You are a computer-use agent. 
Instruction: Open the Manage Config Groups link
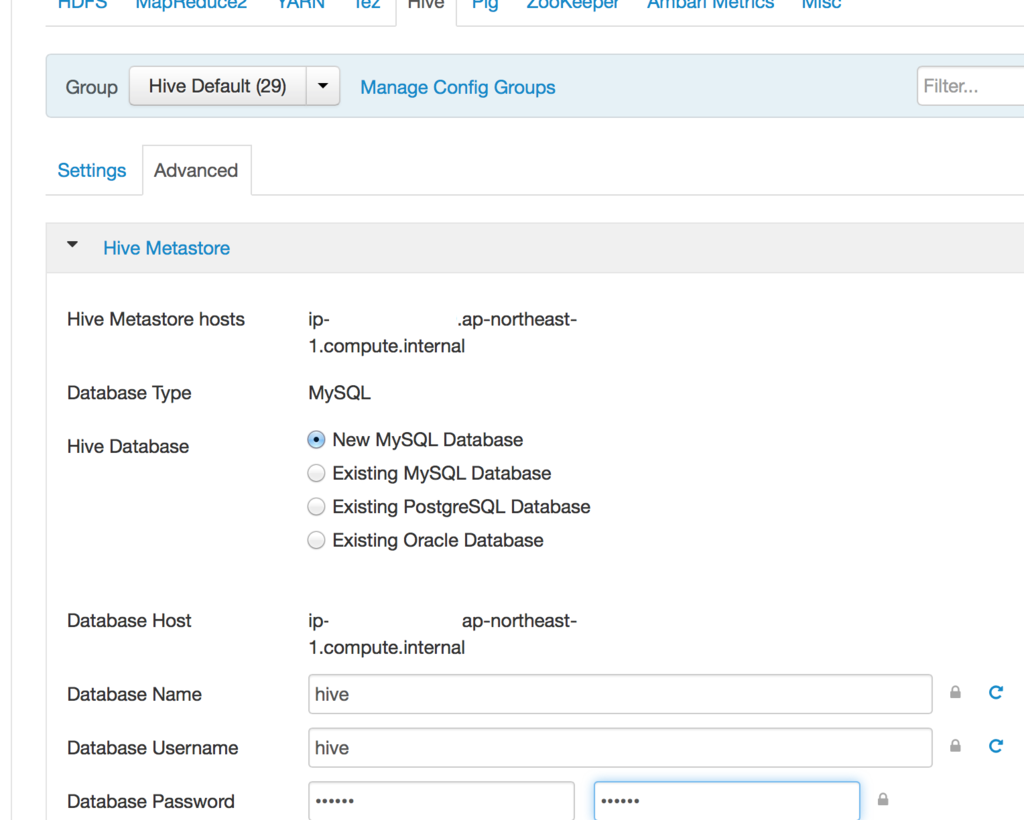[x=458, y=87]
